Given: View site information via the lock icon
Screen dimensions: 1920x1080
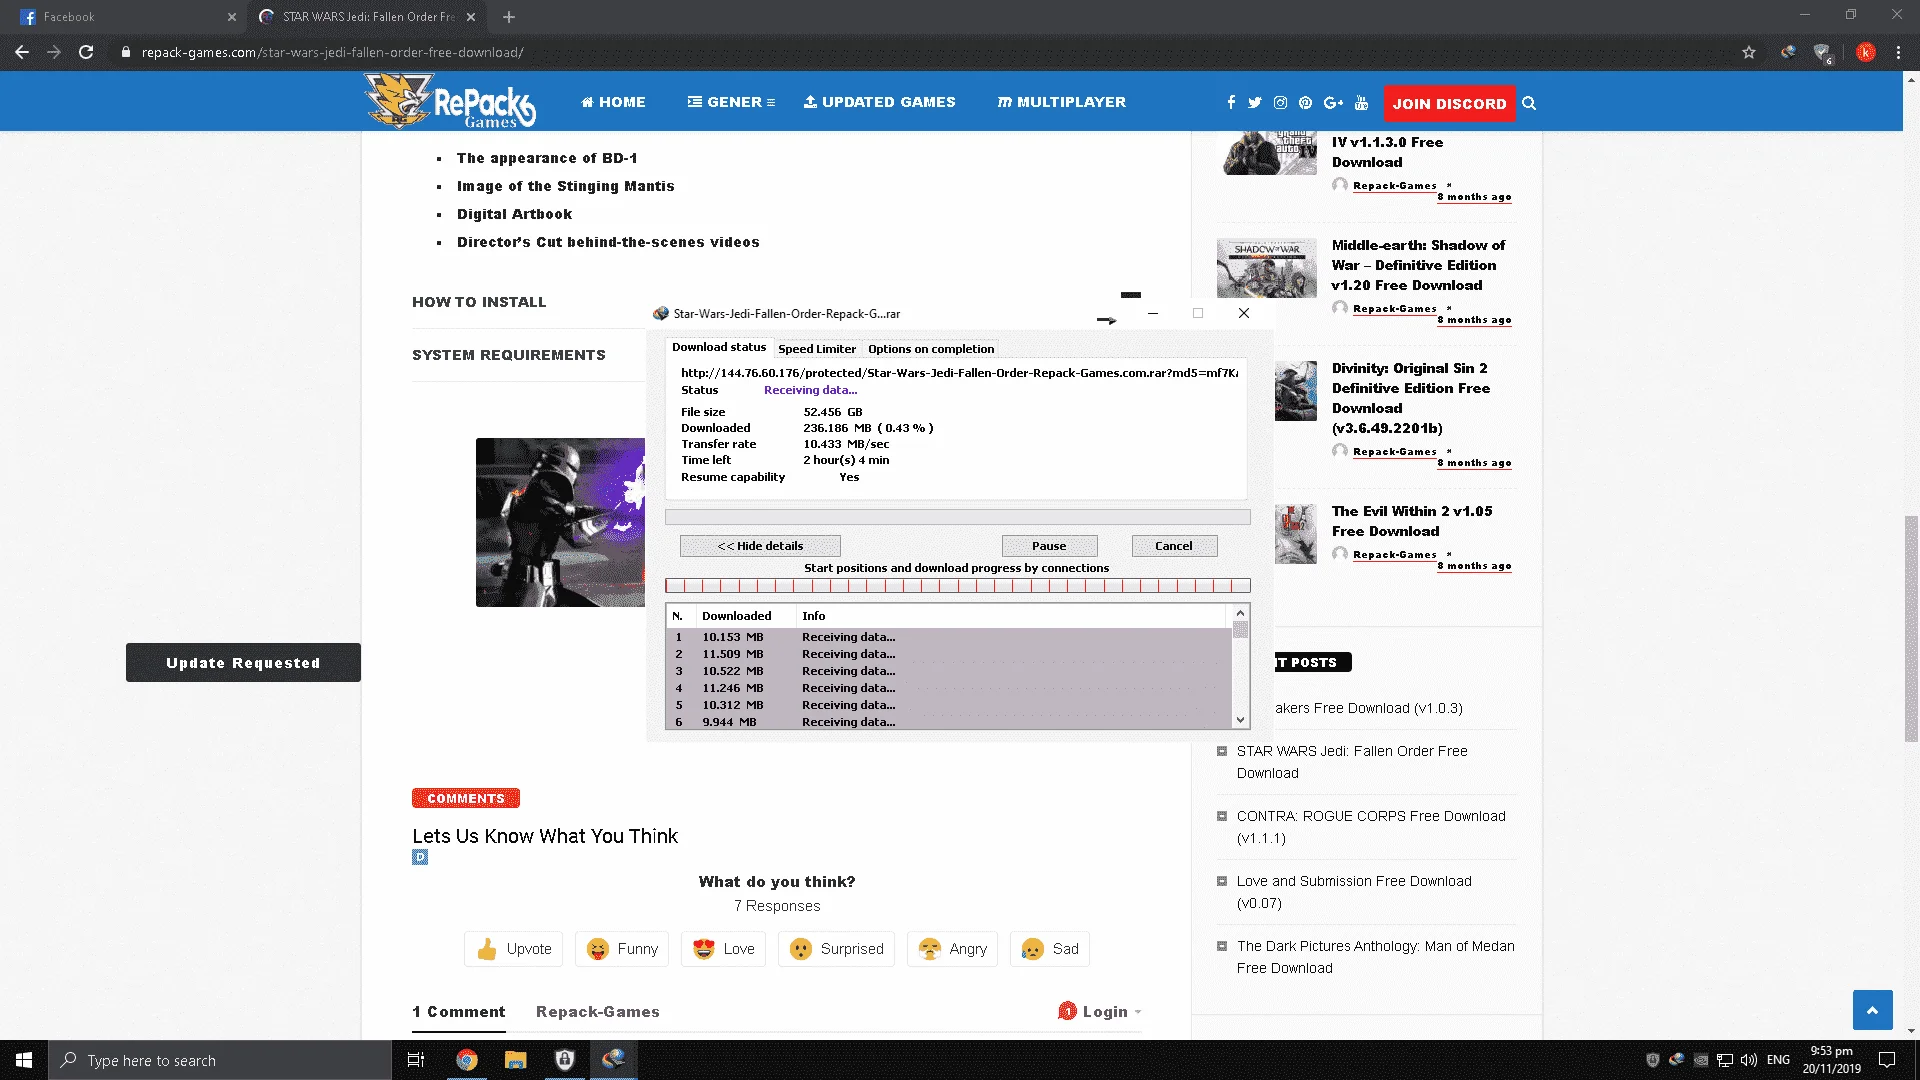Looking at the screenshot, I should pos(125,52).
